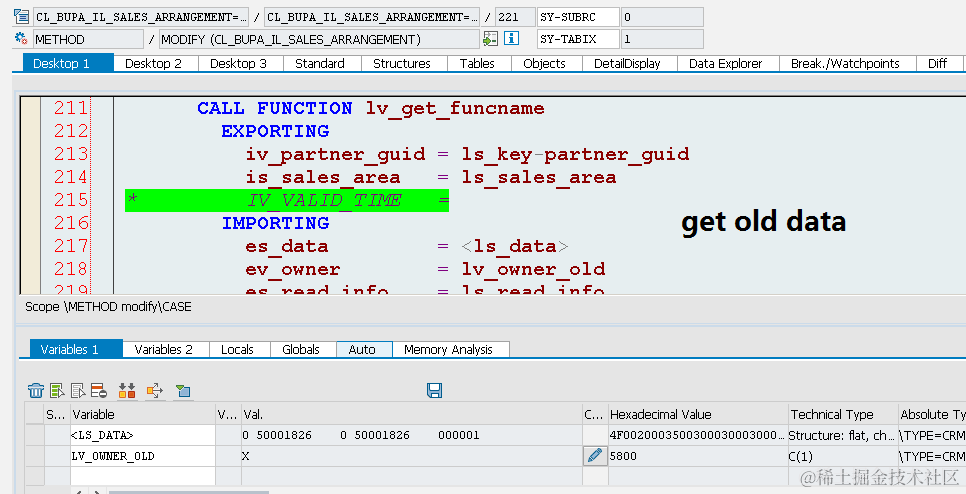Click lv_owner_old in the code editor

click(x=534, y=269)
